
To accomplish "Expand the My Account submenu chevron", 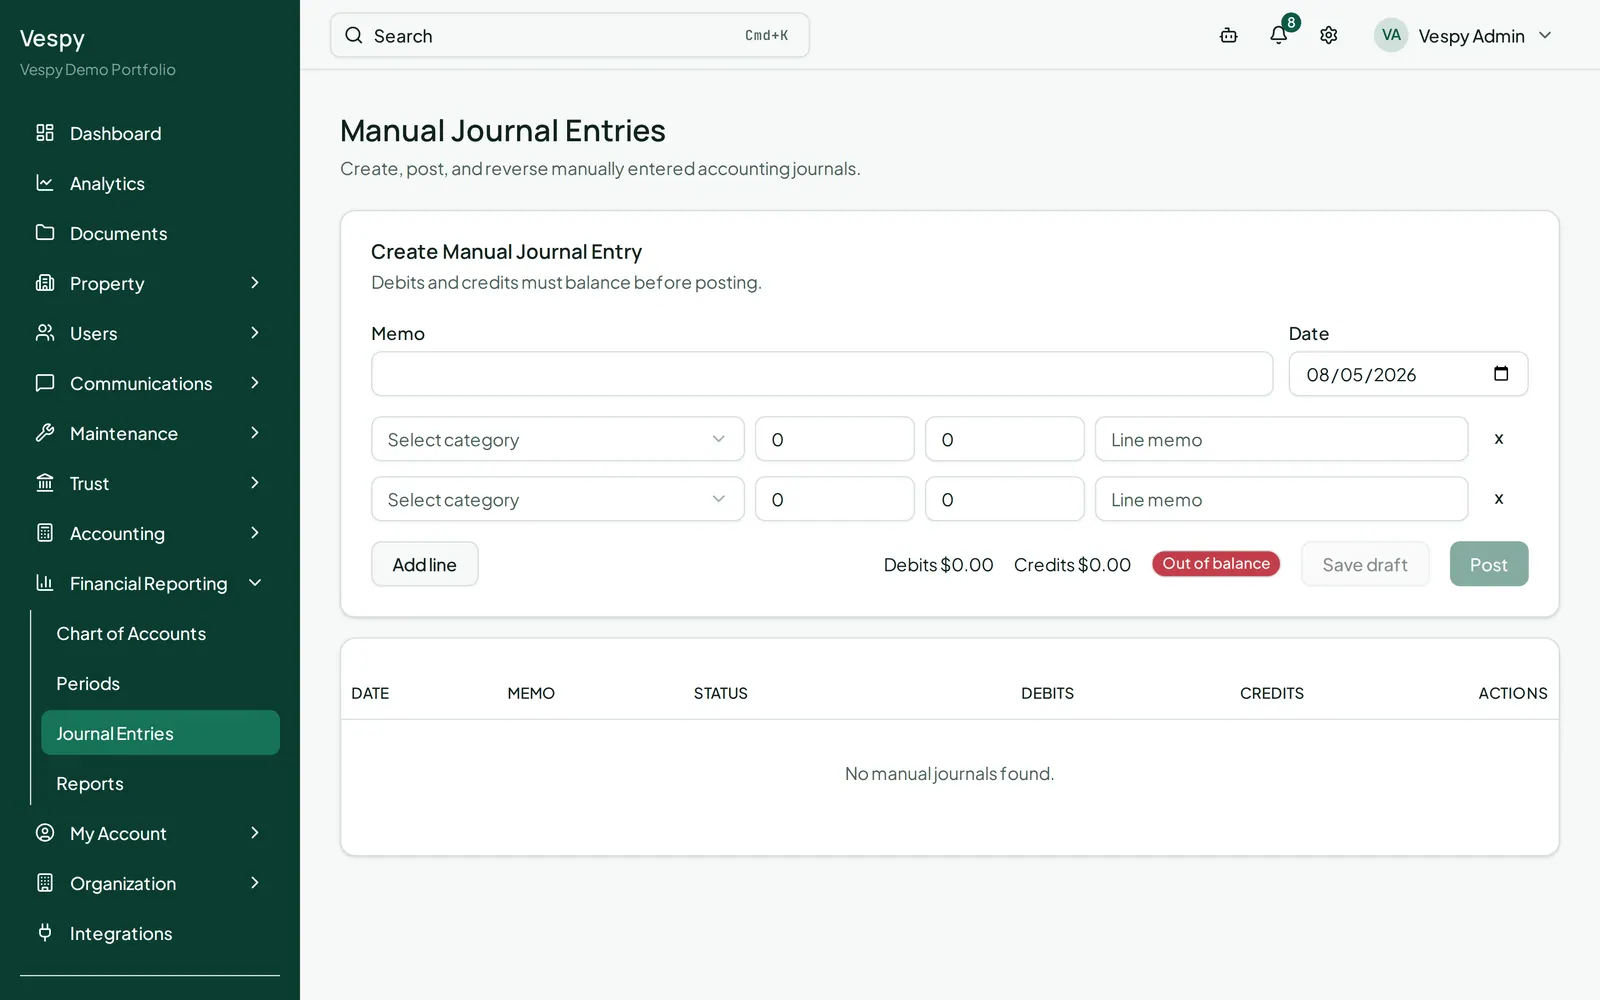I will tap(255, 833).
